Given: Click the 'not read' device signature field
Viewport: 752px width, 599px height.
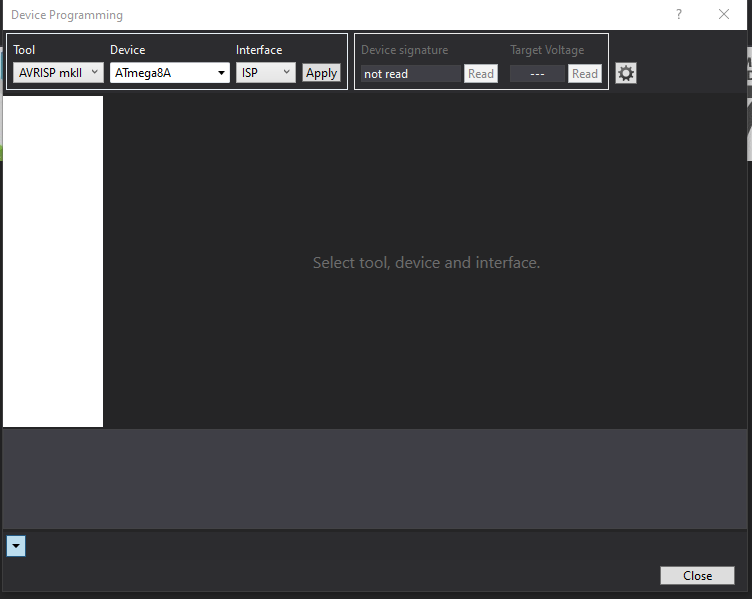Looking at the screenshot, I should pos(410,73).
